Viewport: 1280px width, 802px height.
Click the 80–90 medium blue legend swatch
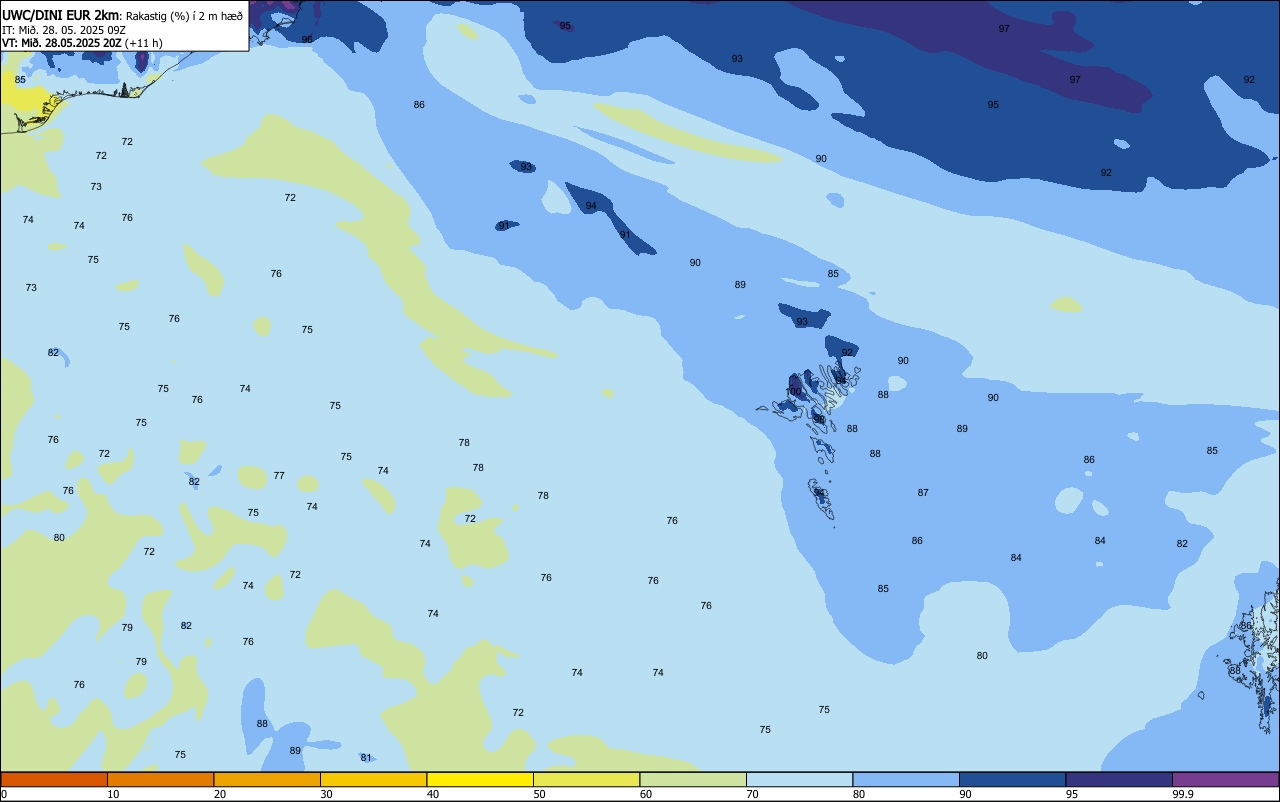pos(906,779)
